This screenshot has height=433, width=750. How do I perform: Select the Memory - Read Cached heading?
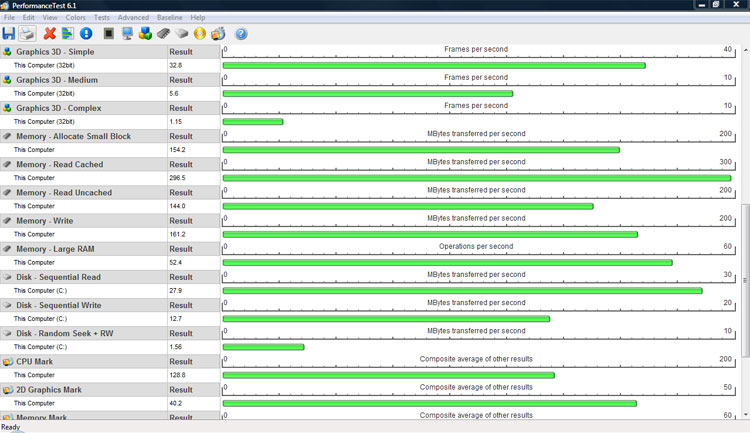59,164
